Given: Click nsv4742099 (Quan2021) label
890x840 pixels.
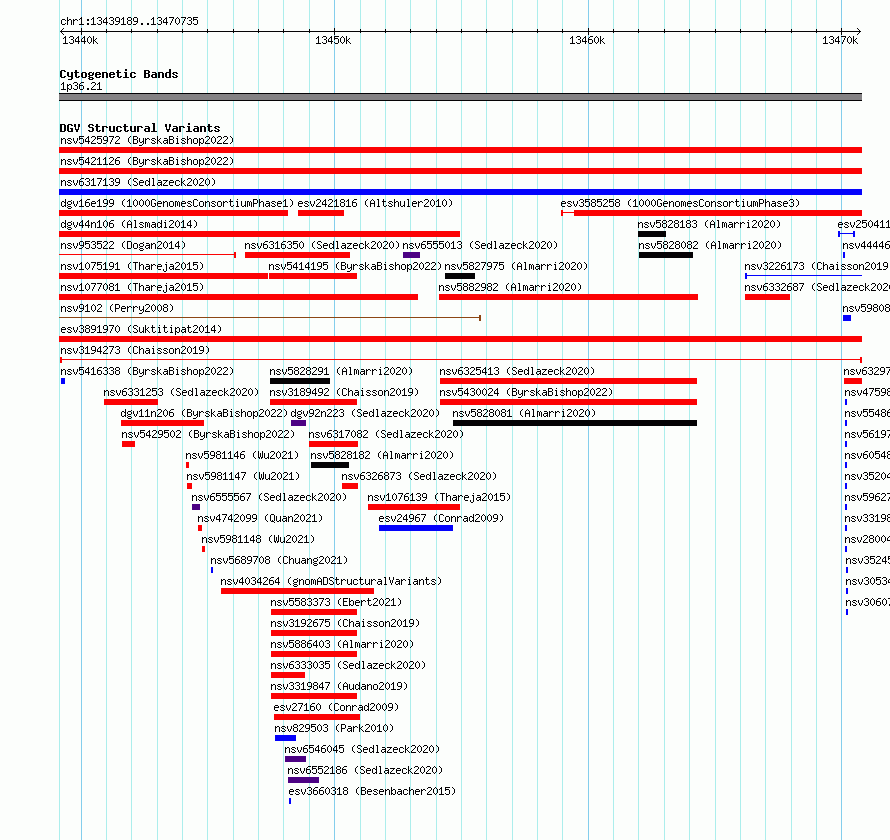Looking at the screenshot, I should tap(260, 518).
